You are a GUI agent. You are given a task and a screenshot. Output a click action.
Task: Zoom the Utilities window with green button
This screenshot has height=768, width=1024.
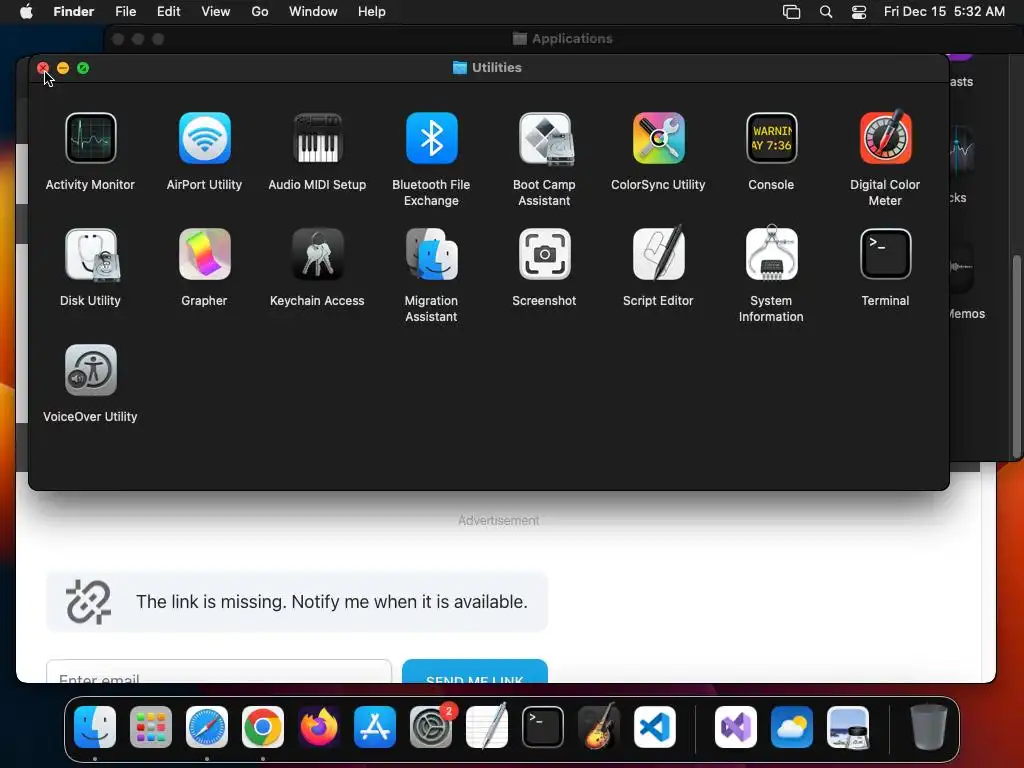83,68
